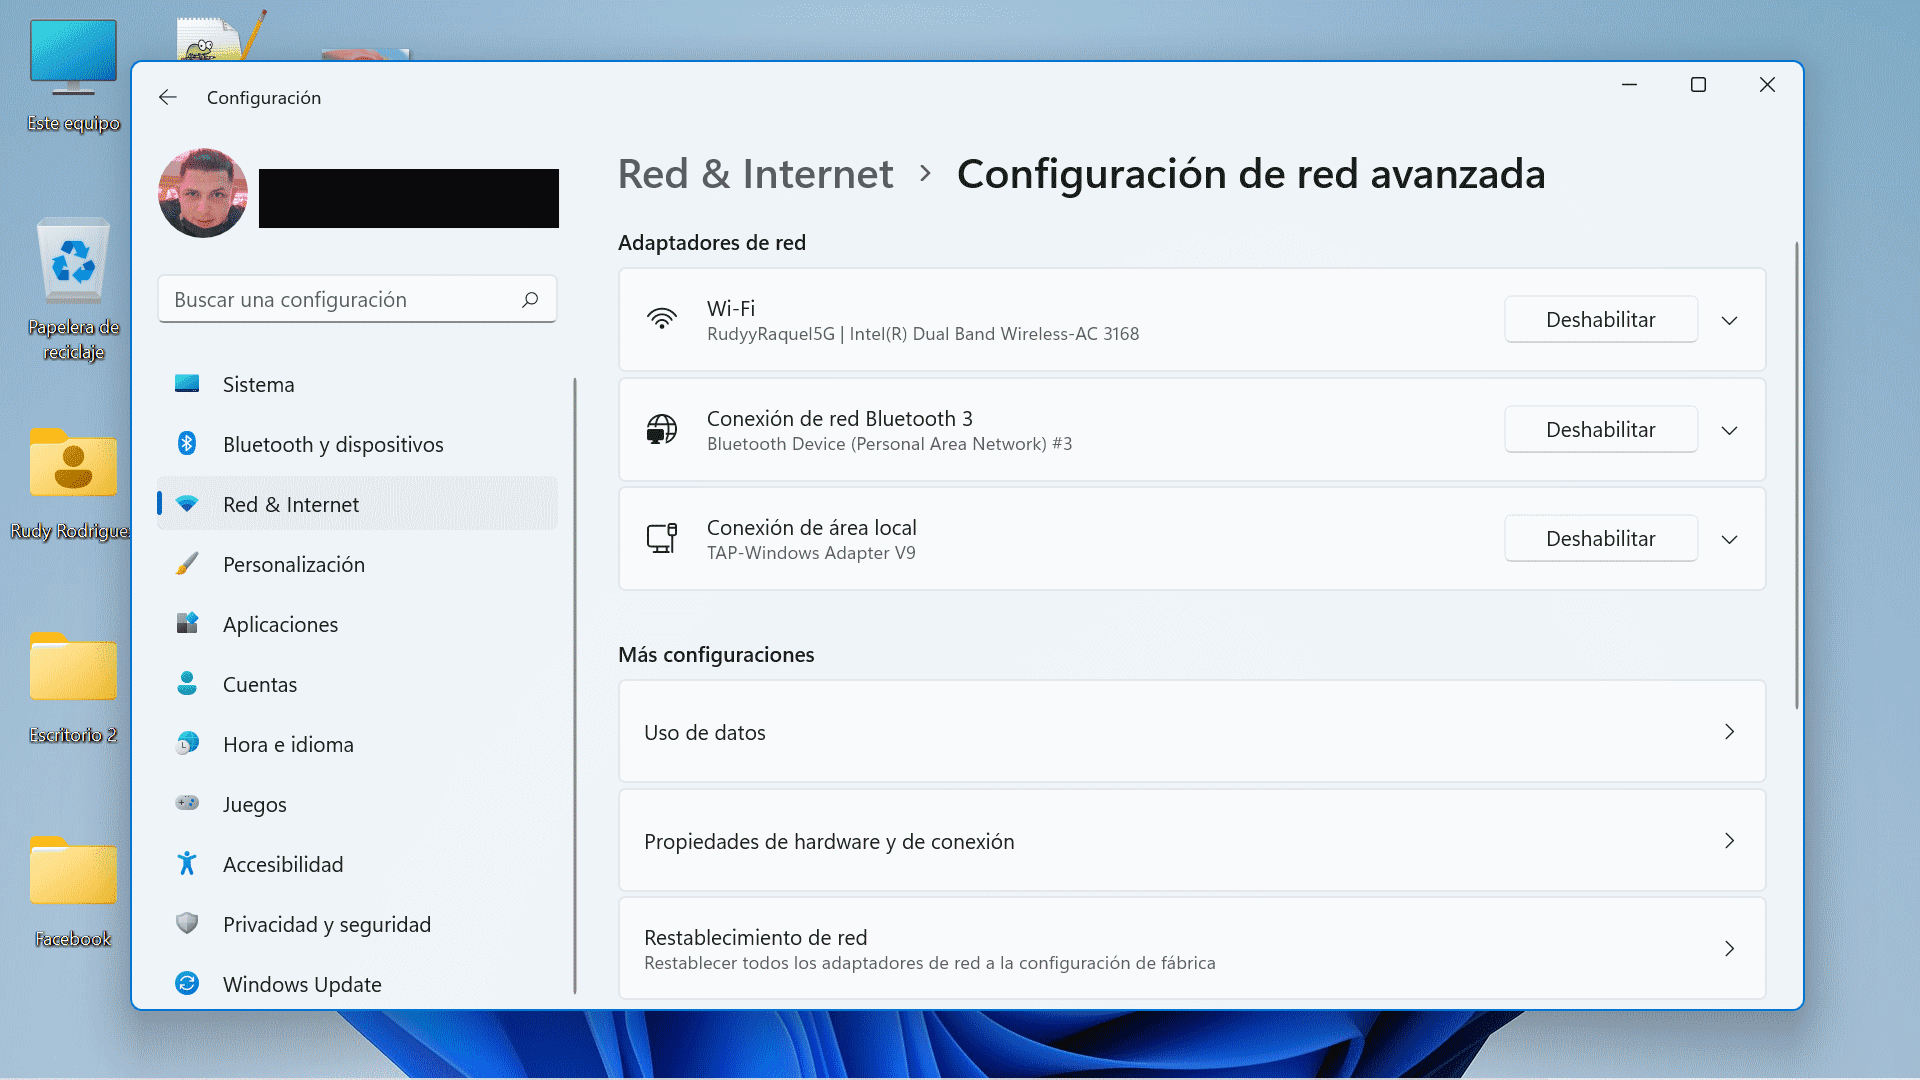Click the Juegos gamepad icon

187,802
